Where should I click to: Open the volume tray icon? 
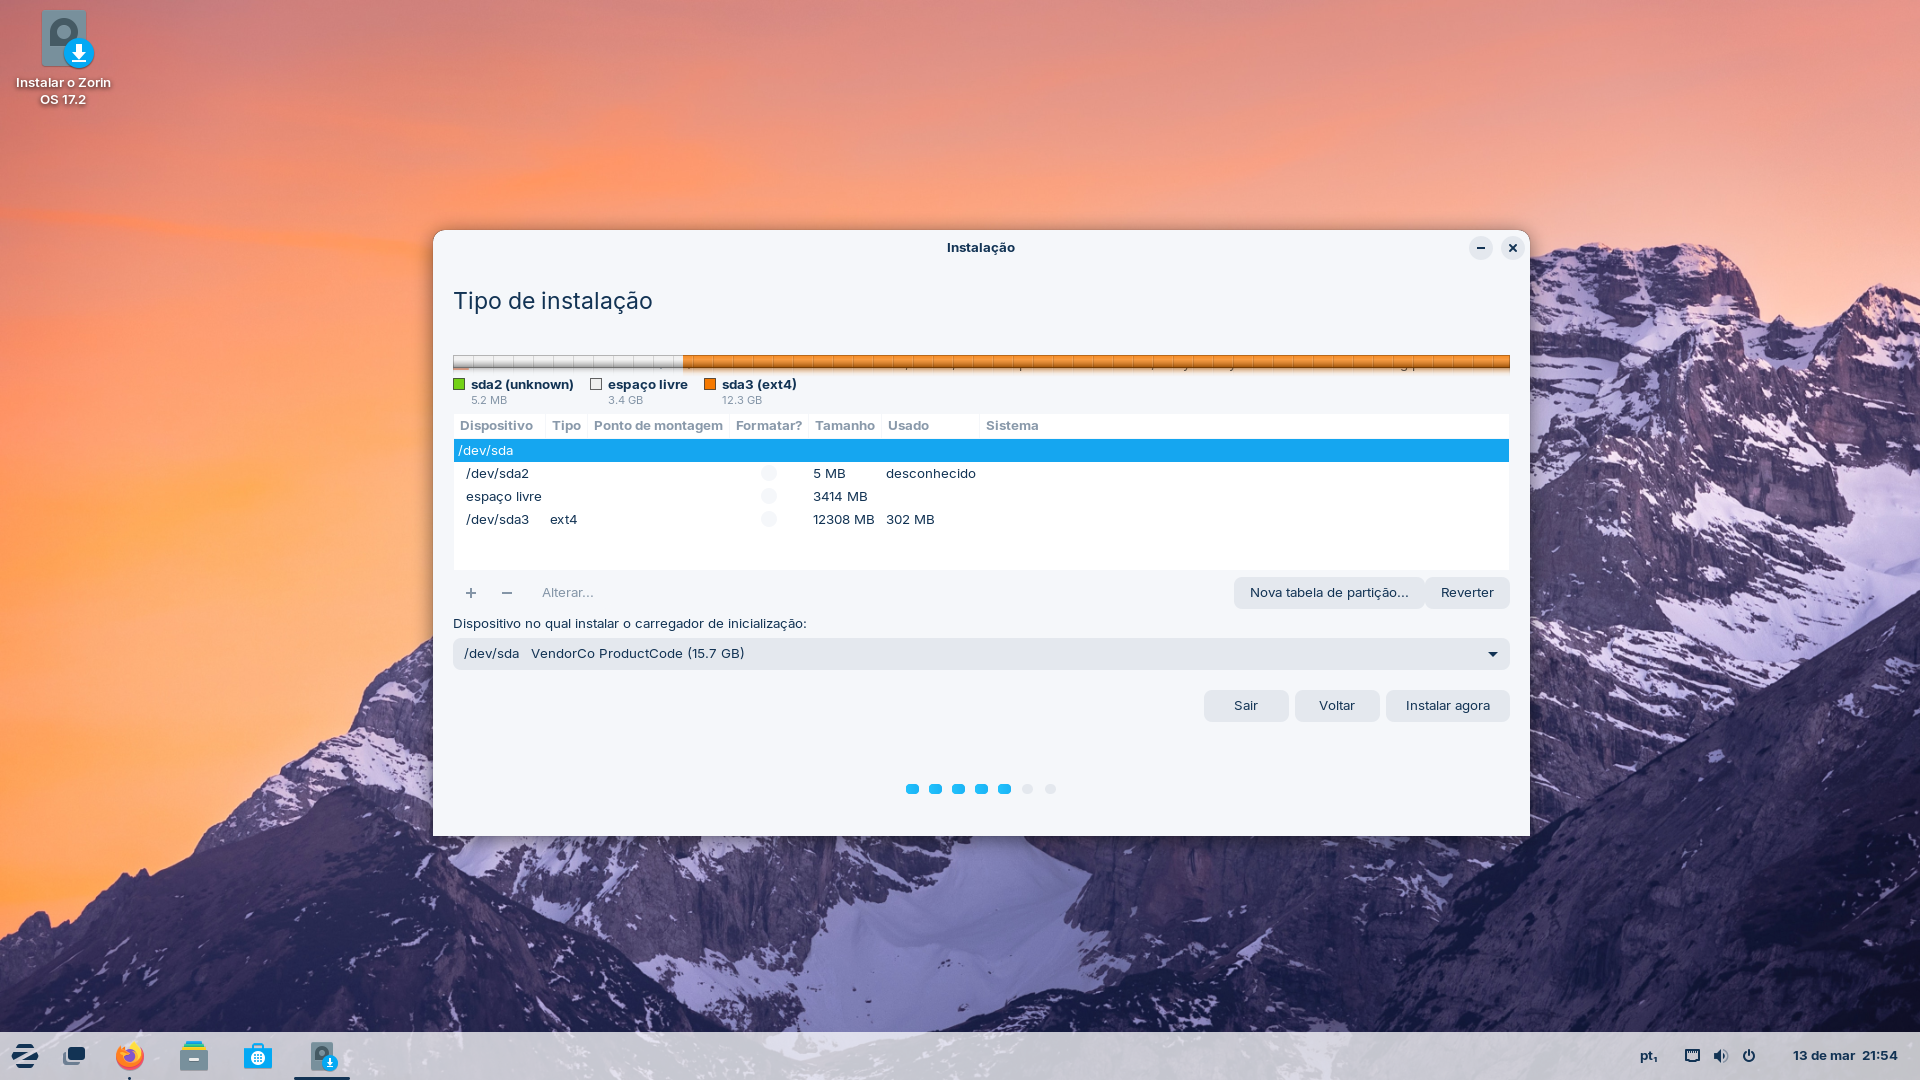point(1720,1056)
